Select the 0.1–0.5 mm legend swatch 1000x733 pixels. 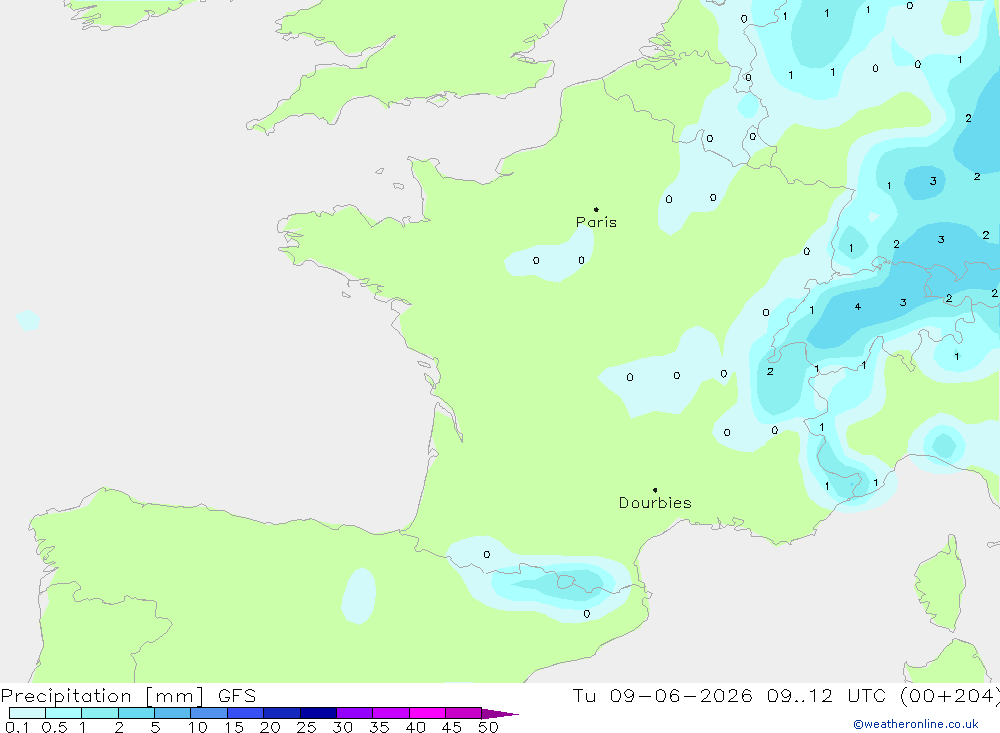[x=27, y=713]
